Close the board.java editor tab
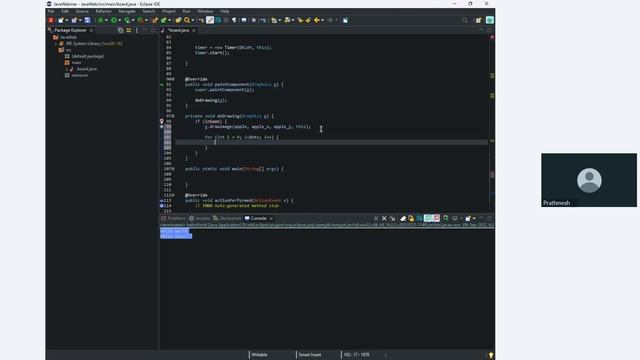The width and height of the screenshot is (640, 360). click(x=194, y=30)
